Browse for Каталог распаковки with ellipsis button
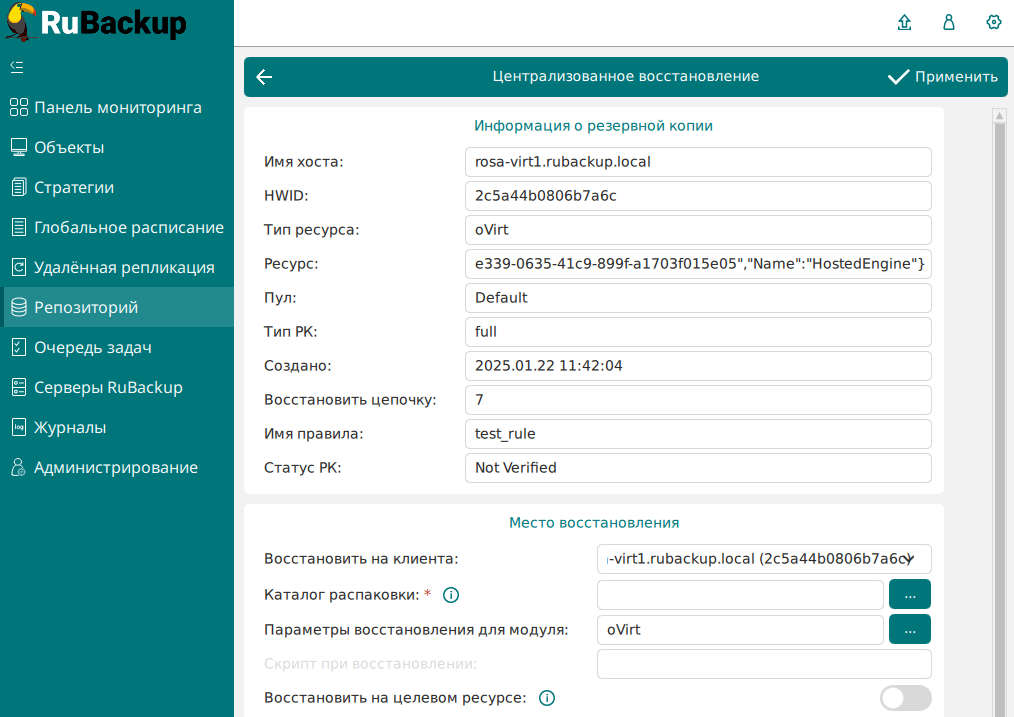The width and height of the screenshot is (1014, 717). (909, 594)
